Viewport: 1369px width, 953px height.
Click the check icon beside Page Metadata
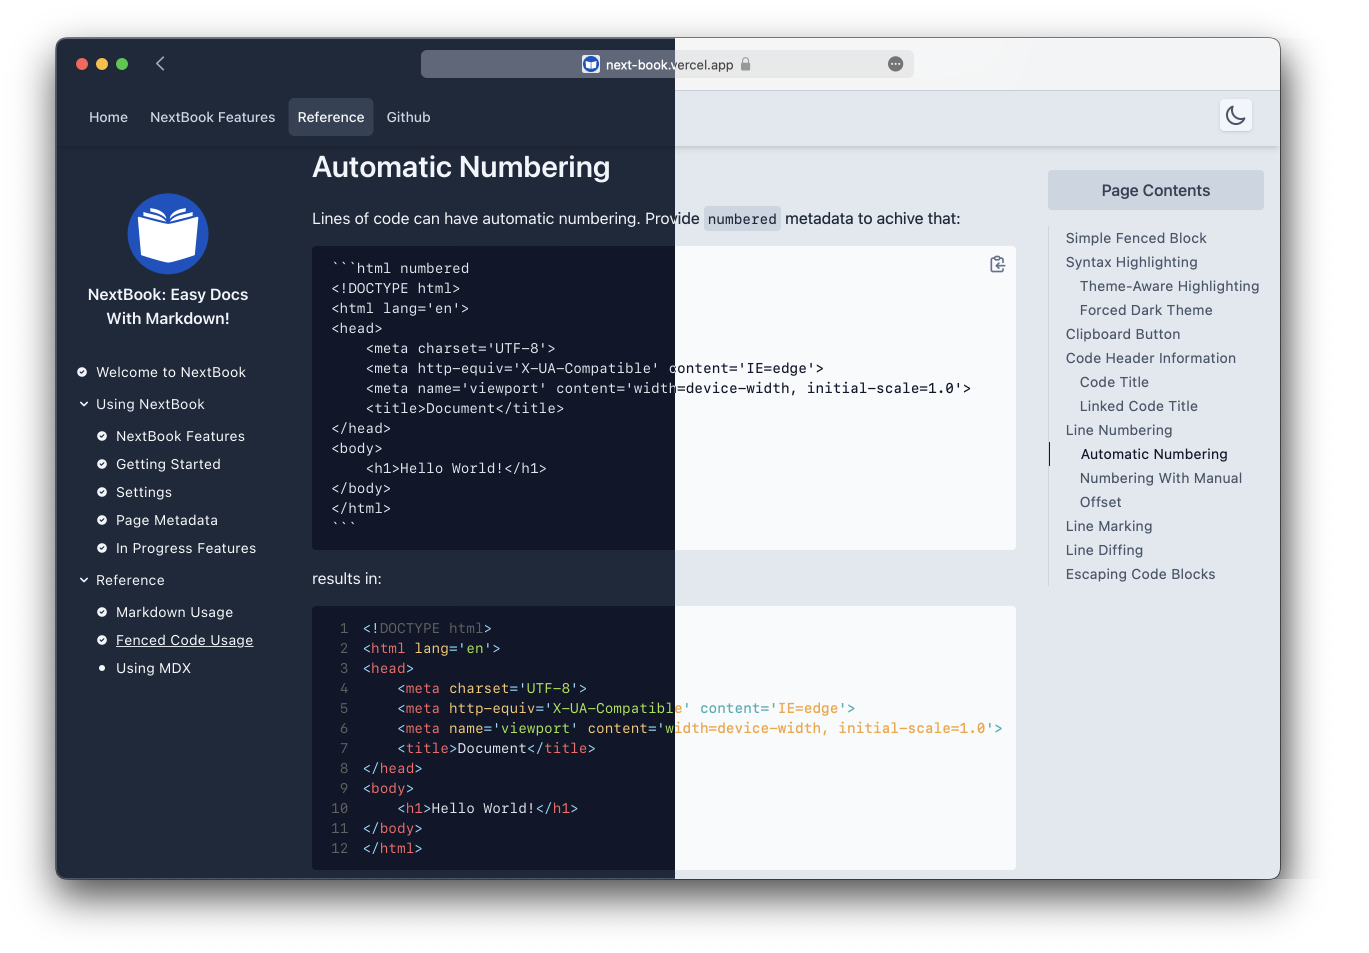(x=102, y=520)
